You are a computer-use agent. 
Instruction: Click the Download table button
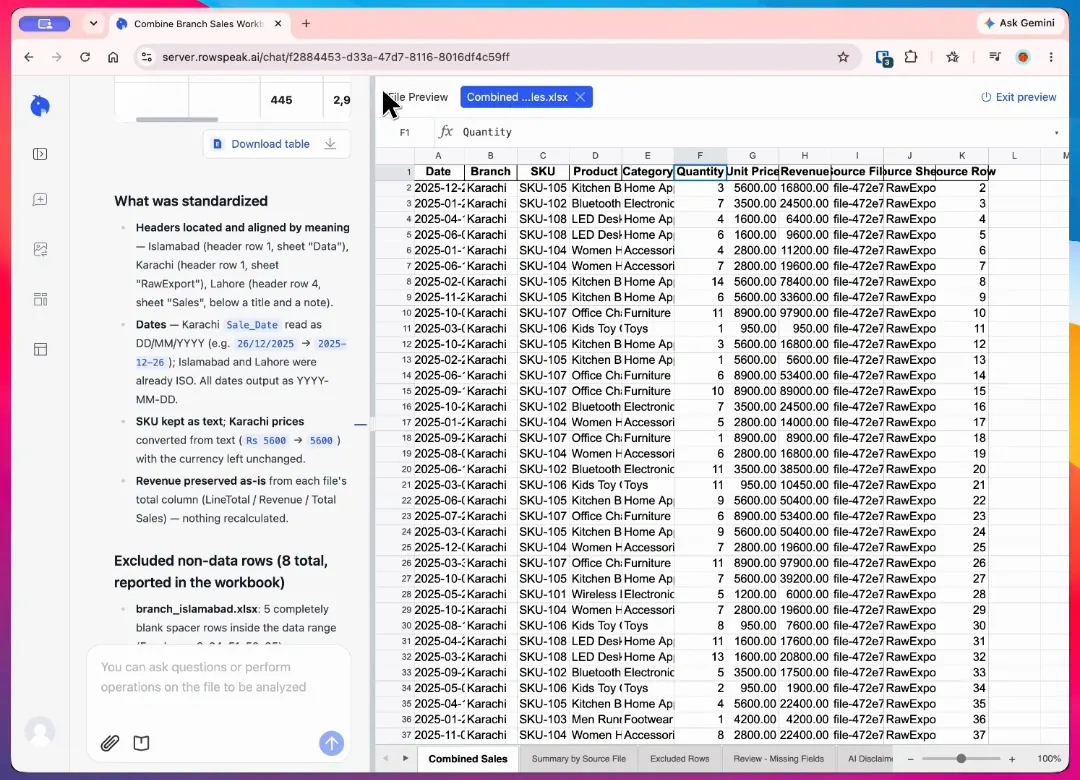click(276, 144)
